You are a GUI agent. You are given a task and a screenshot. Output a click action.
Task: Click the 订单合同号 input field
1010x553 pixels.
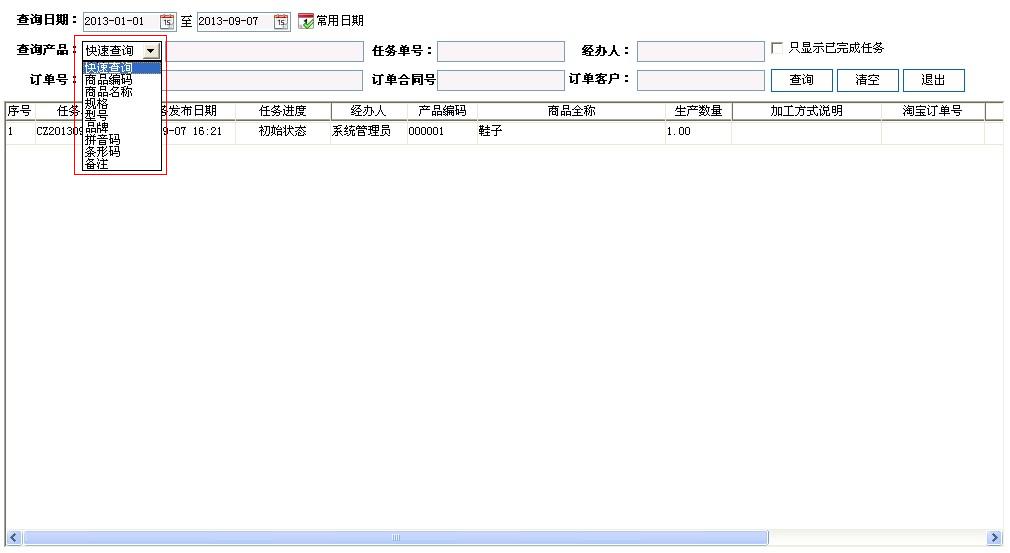tap(500, 80)
